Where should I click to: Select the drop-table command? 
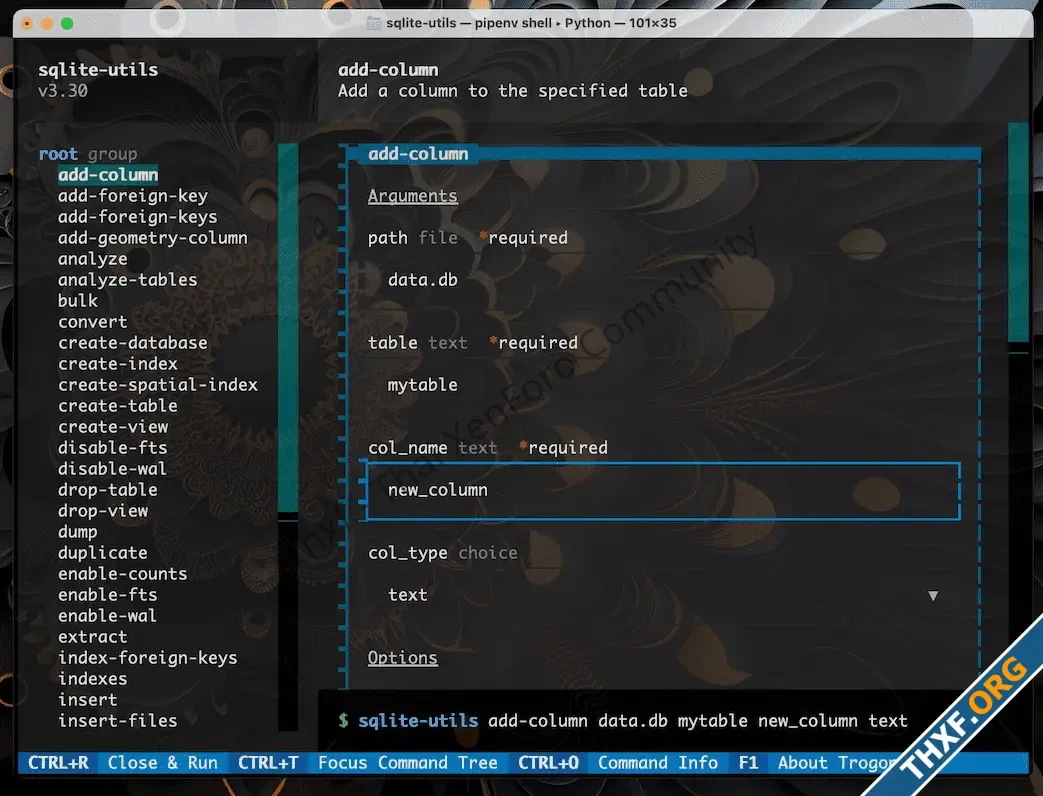click(x=108, y=489)
